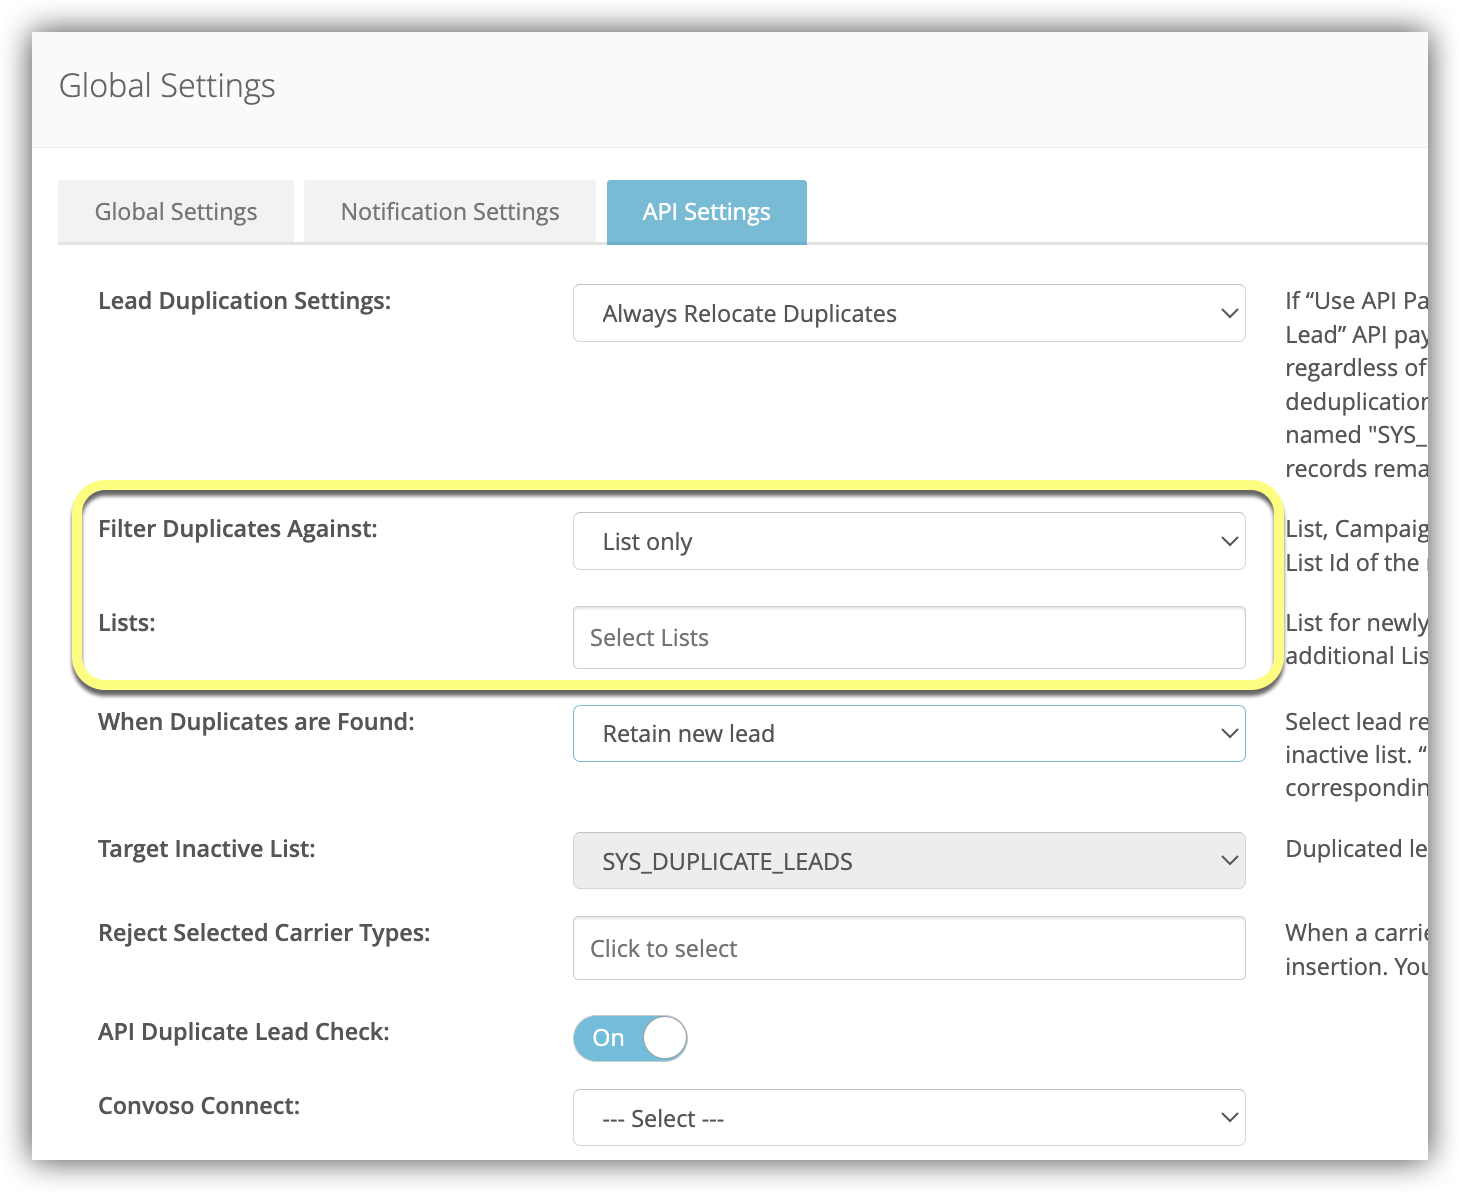1460x1192 pixels.
Task: Expand the SYS_DUPLICATE_LEADS dropdown
Action: [908, 861]
